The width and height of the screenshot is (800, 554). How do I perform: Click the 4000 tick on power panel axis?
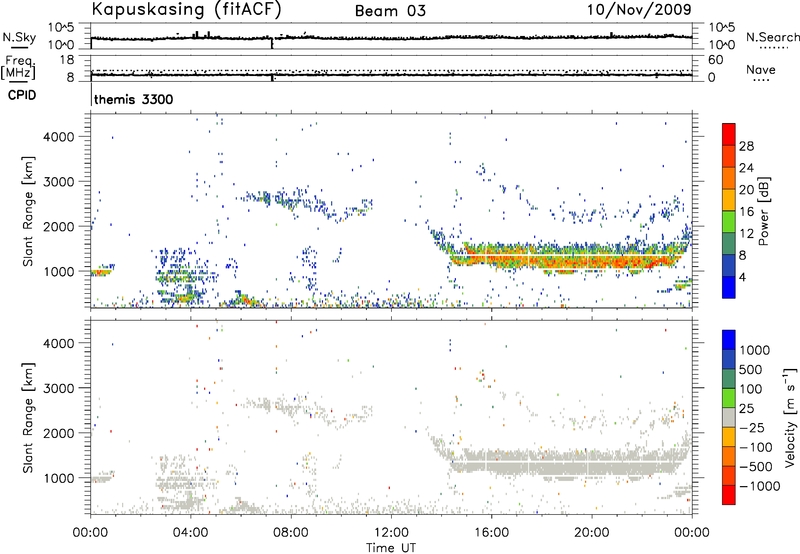(58, 137)
